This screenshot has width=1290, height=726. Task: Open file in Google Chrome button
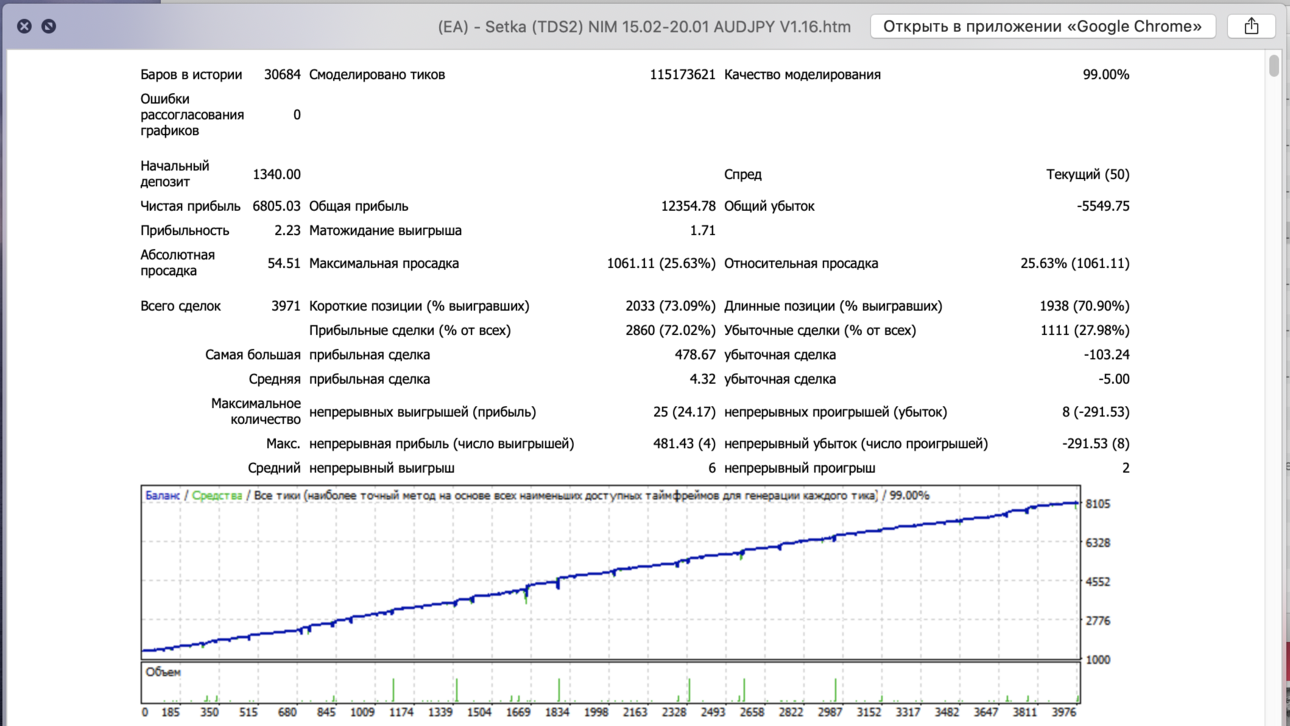point(1043,26)
